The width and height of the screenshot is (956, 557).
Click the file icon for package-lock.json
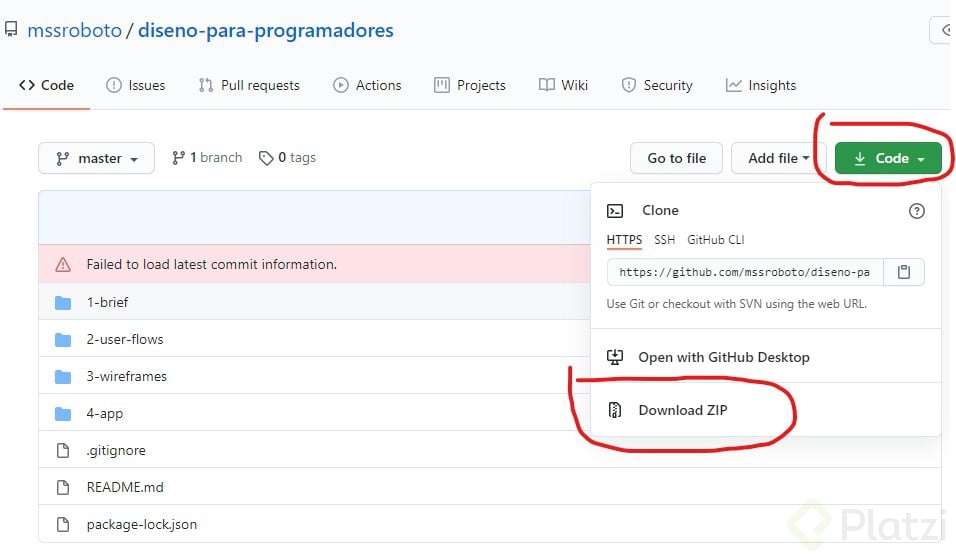click(x=63, y=525)
